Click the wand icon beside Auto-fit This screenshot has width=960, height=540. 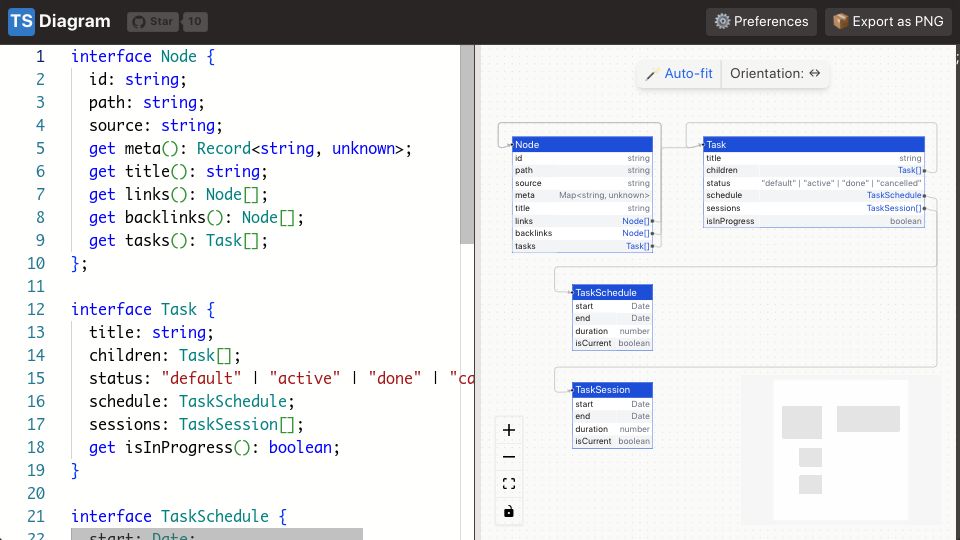tap(651, 74)
